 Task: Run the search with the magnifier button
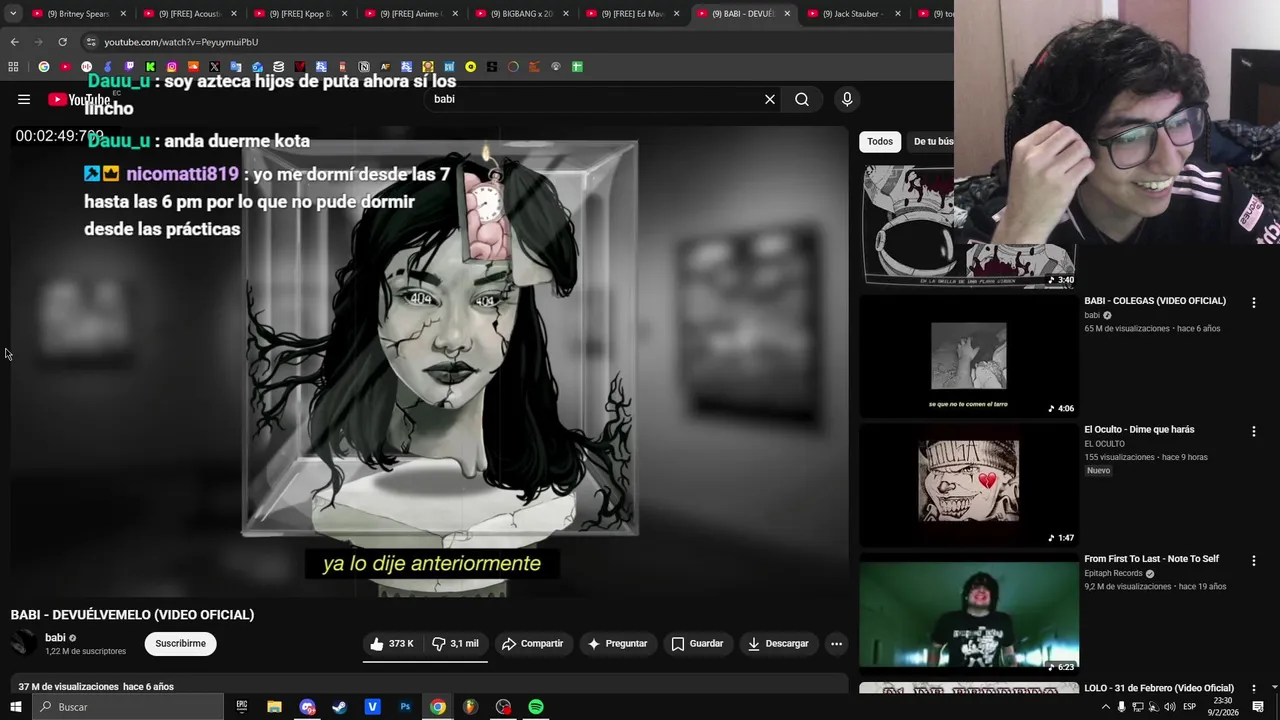click(802, 99)
